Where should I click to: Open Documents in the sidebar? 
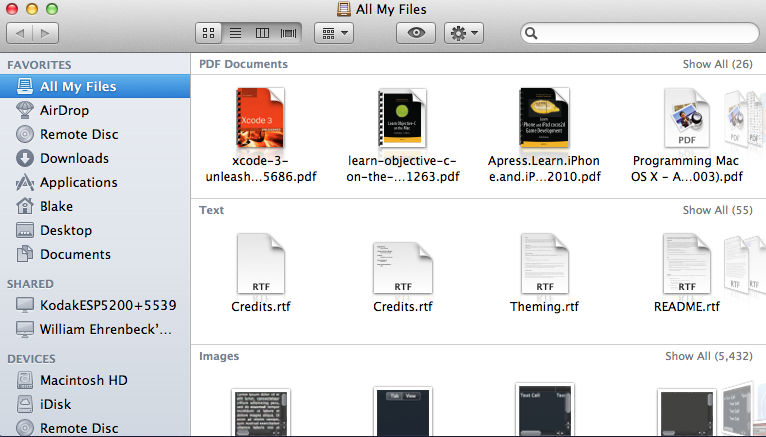pos(95,254)
